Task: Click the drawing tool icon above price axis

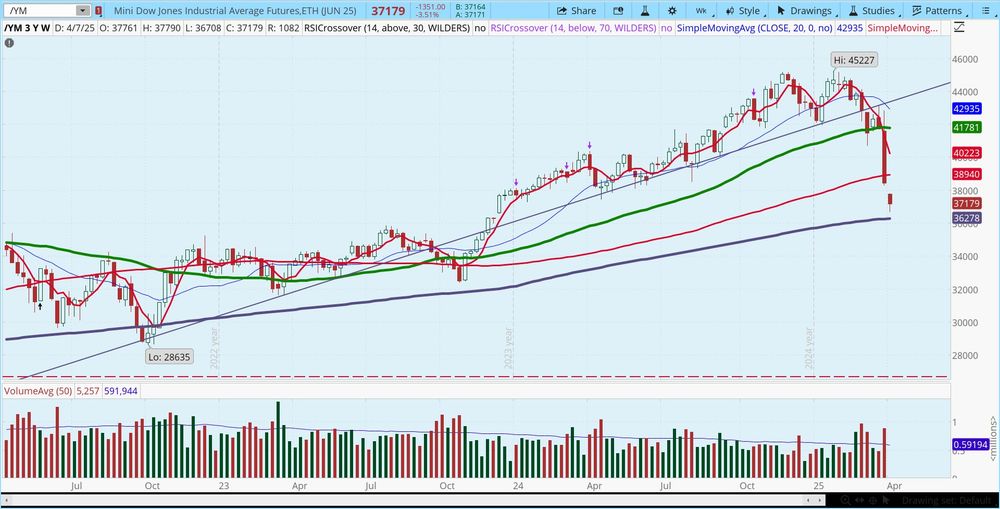Action: pyautogui.click(x=958, y=27)
